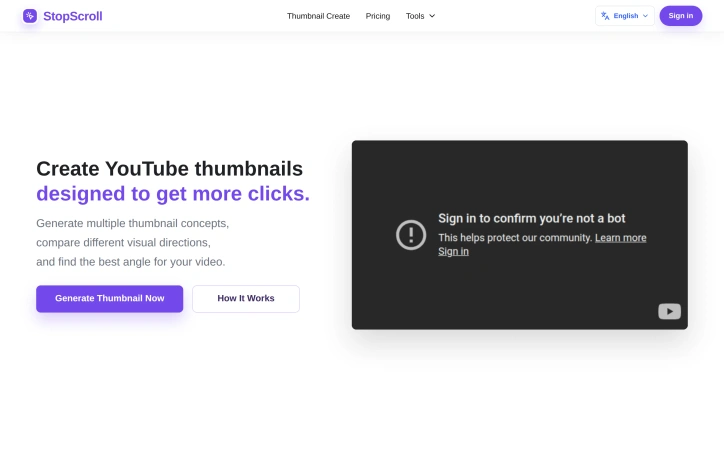Click 'Generate multiple thumbnail concepts,' text
The width and height of the screenshot is (724, 452).
(x=133, y=223)
